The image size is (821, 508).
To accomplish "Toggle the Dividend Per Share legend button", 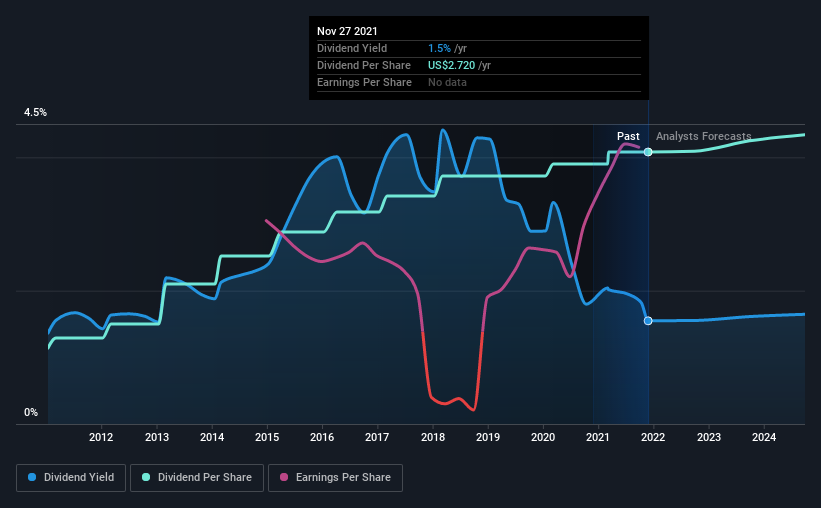I will point(197,478).
